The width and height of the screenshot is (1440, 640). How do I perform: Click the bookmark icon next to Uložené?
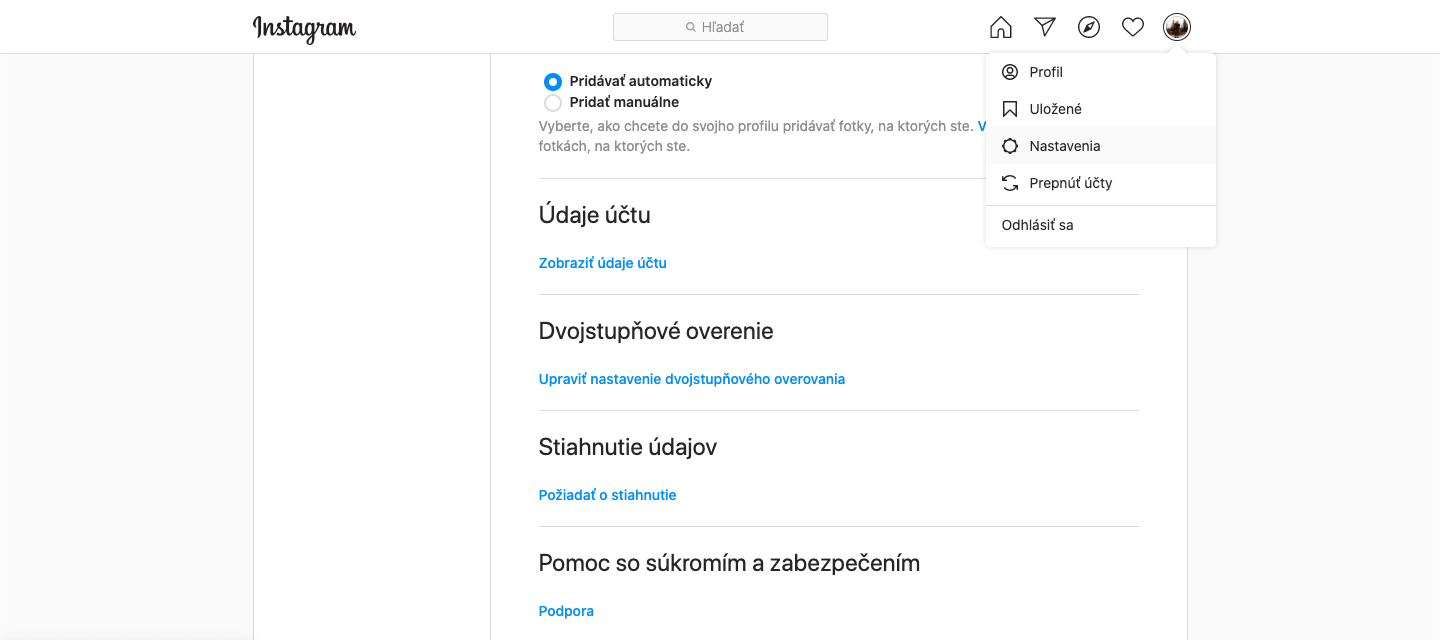click(x=1010, y=109)
